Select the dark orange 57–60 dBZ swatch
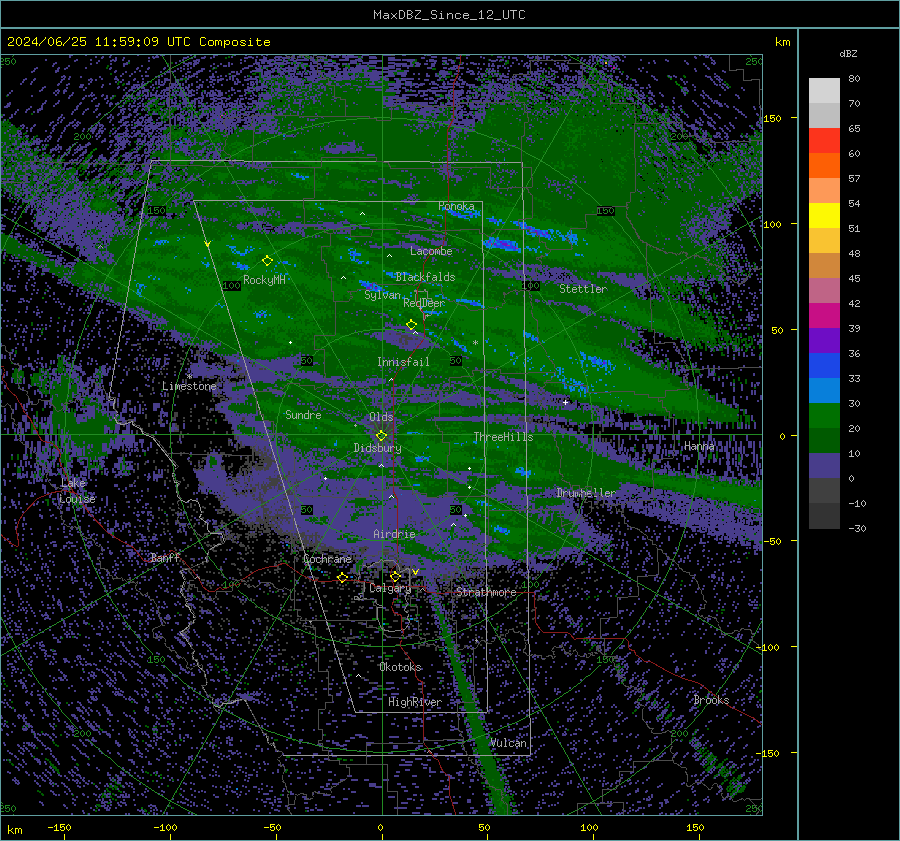 pyautogui.click(x=824, y=166)
